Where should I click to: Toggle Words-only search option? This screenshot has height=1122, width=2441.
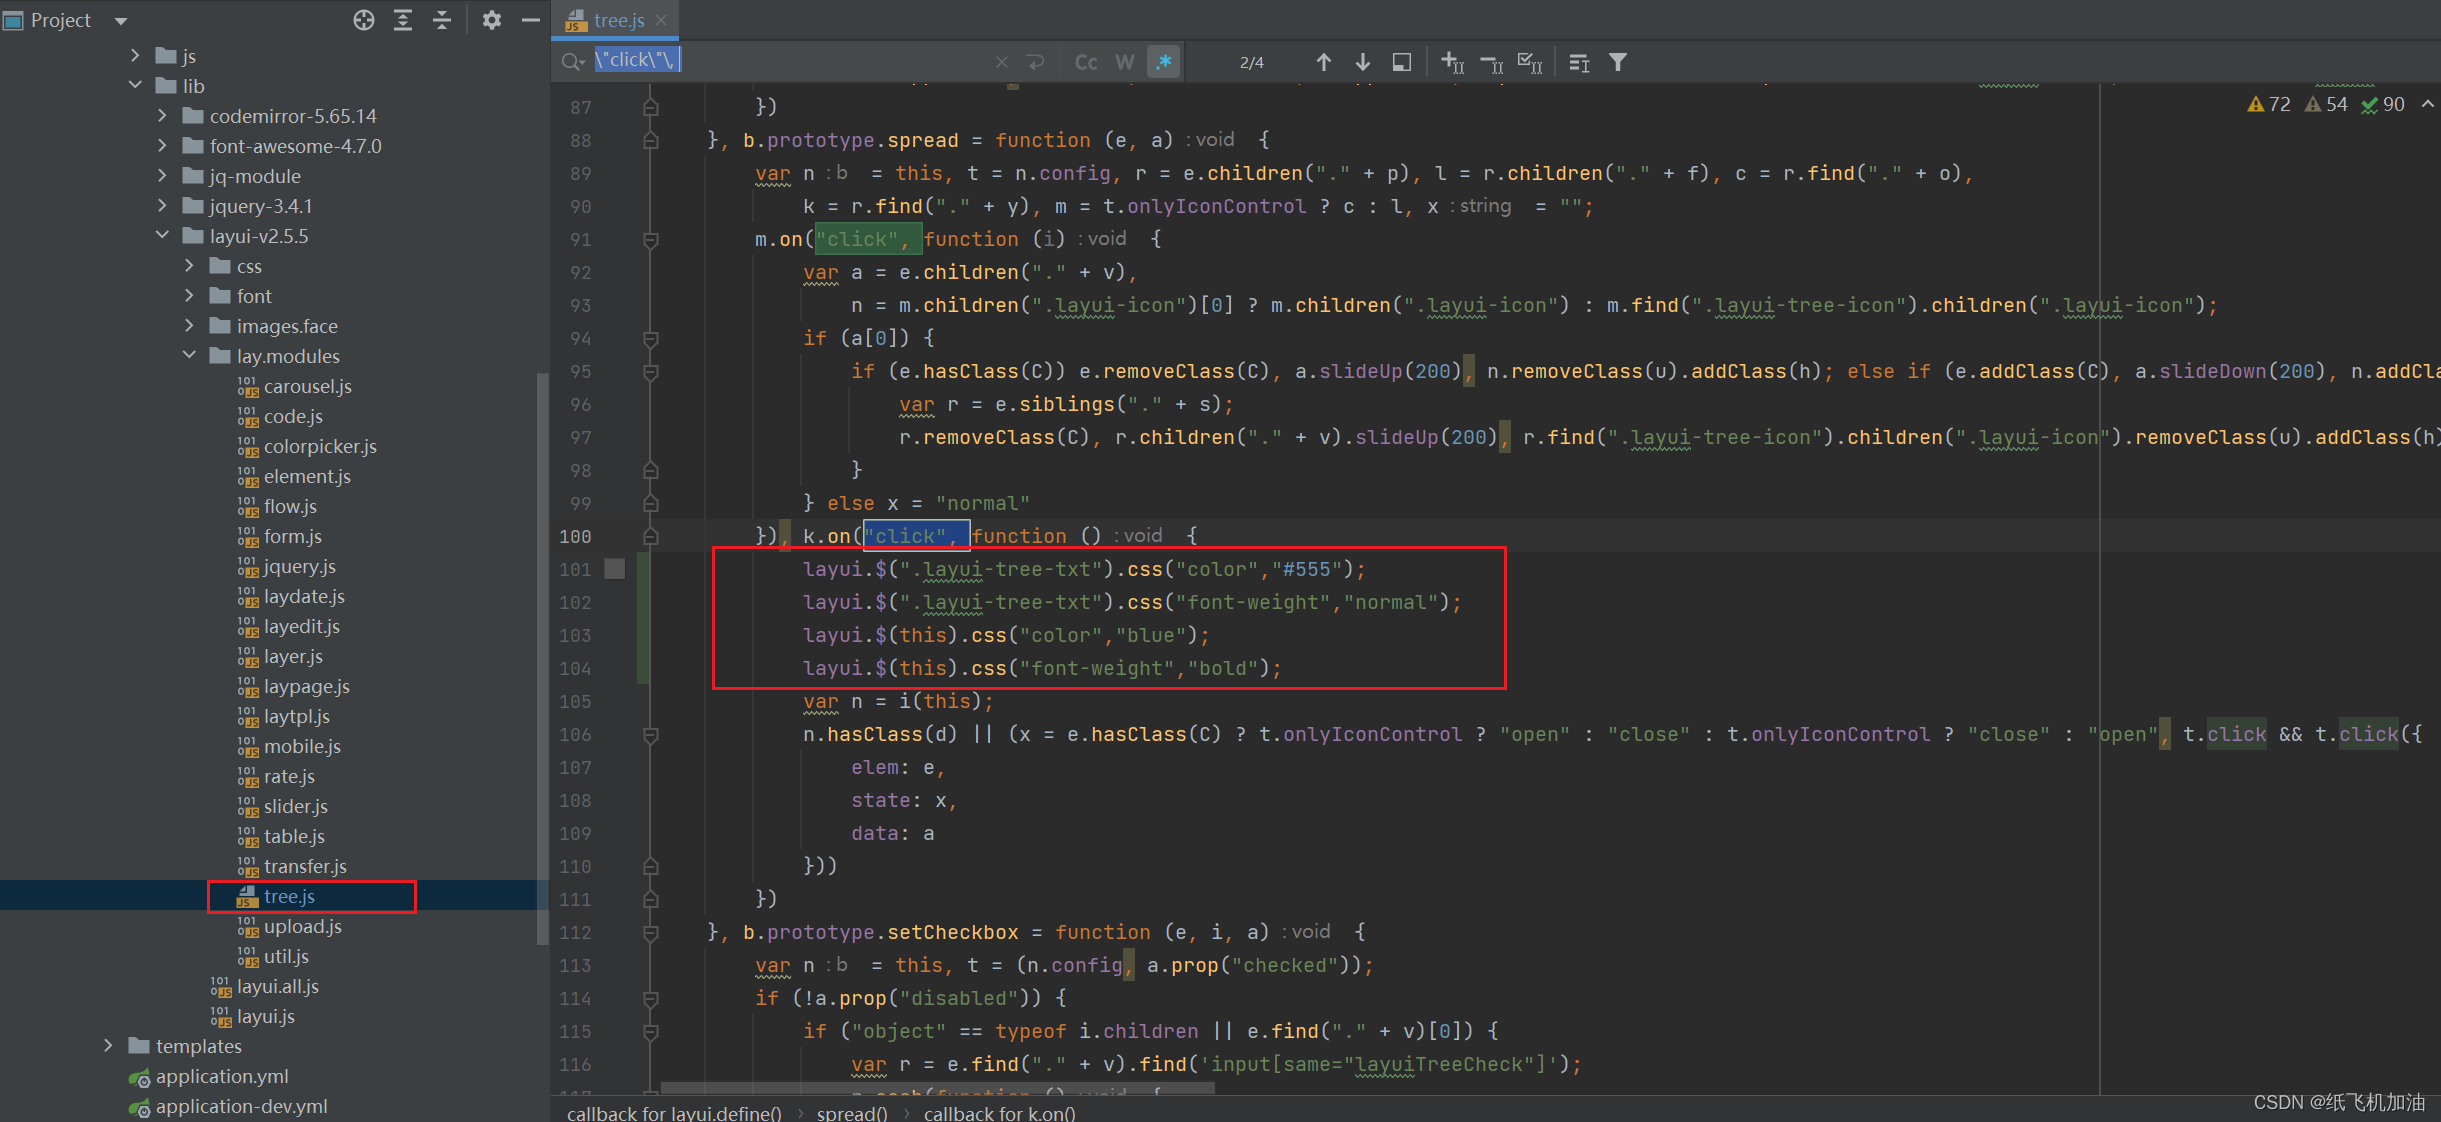tap(1125, 62)
